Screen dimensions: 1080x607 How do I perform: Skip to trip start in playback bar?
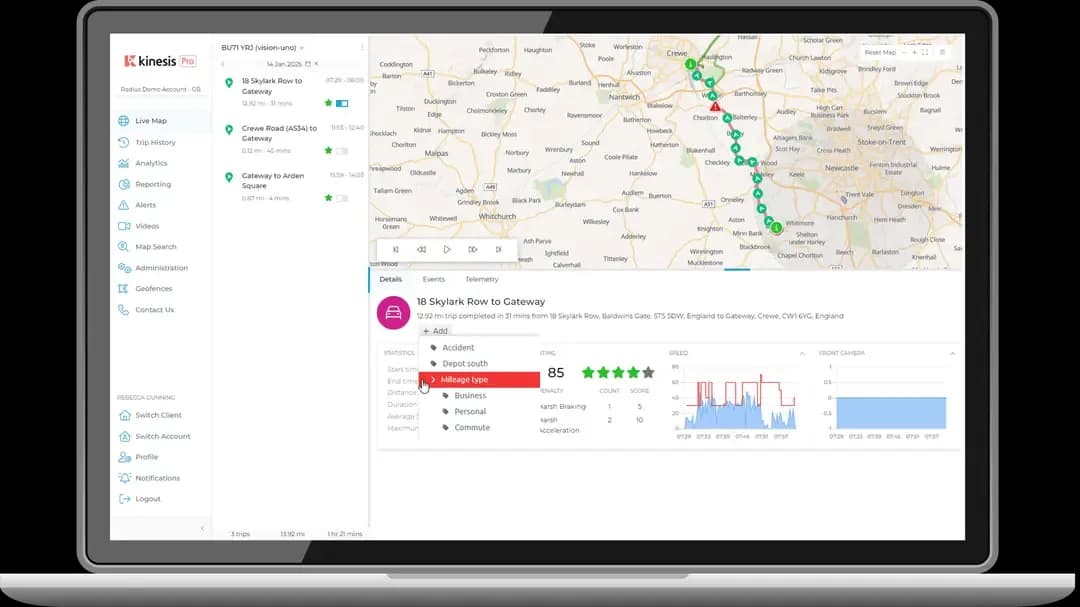click(x=396, y=250)
